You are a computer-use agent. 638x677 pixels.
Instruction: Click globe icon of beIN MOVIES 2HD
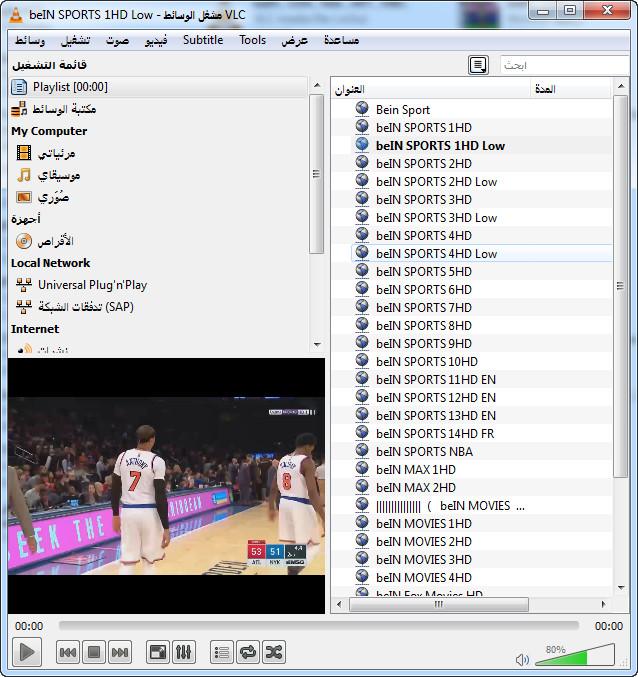362,541
